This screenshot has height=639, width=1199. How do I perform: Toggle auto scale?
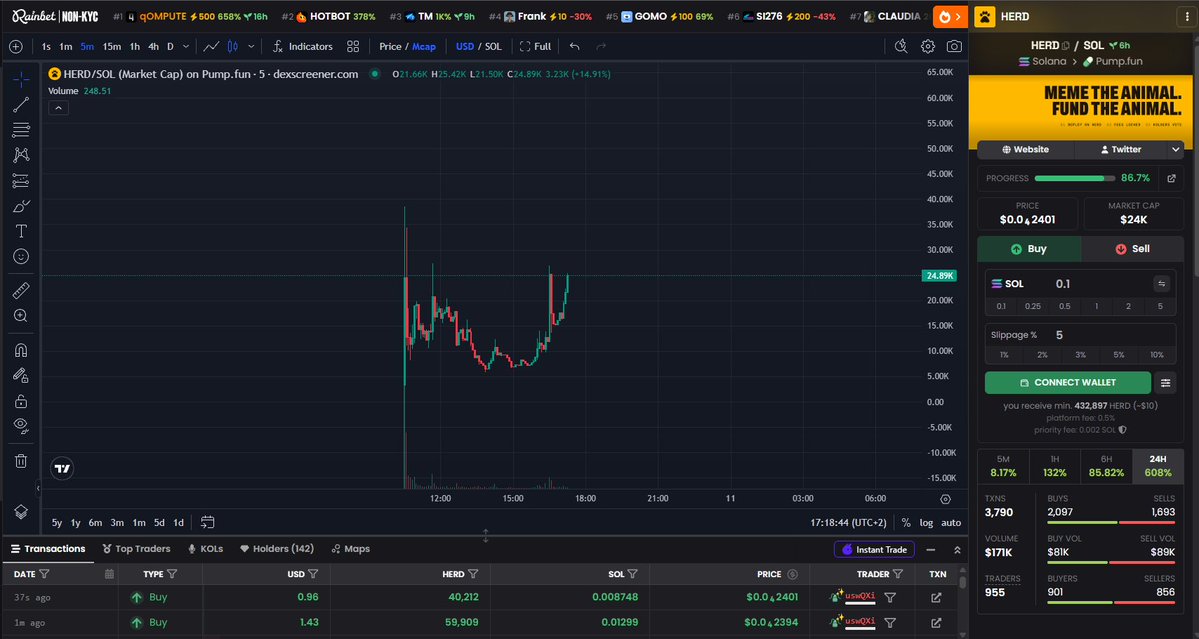[x=951, y=523]
